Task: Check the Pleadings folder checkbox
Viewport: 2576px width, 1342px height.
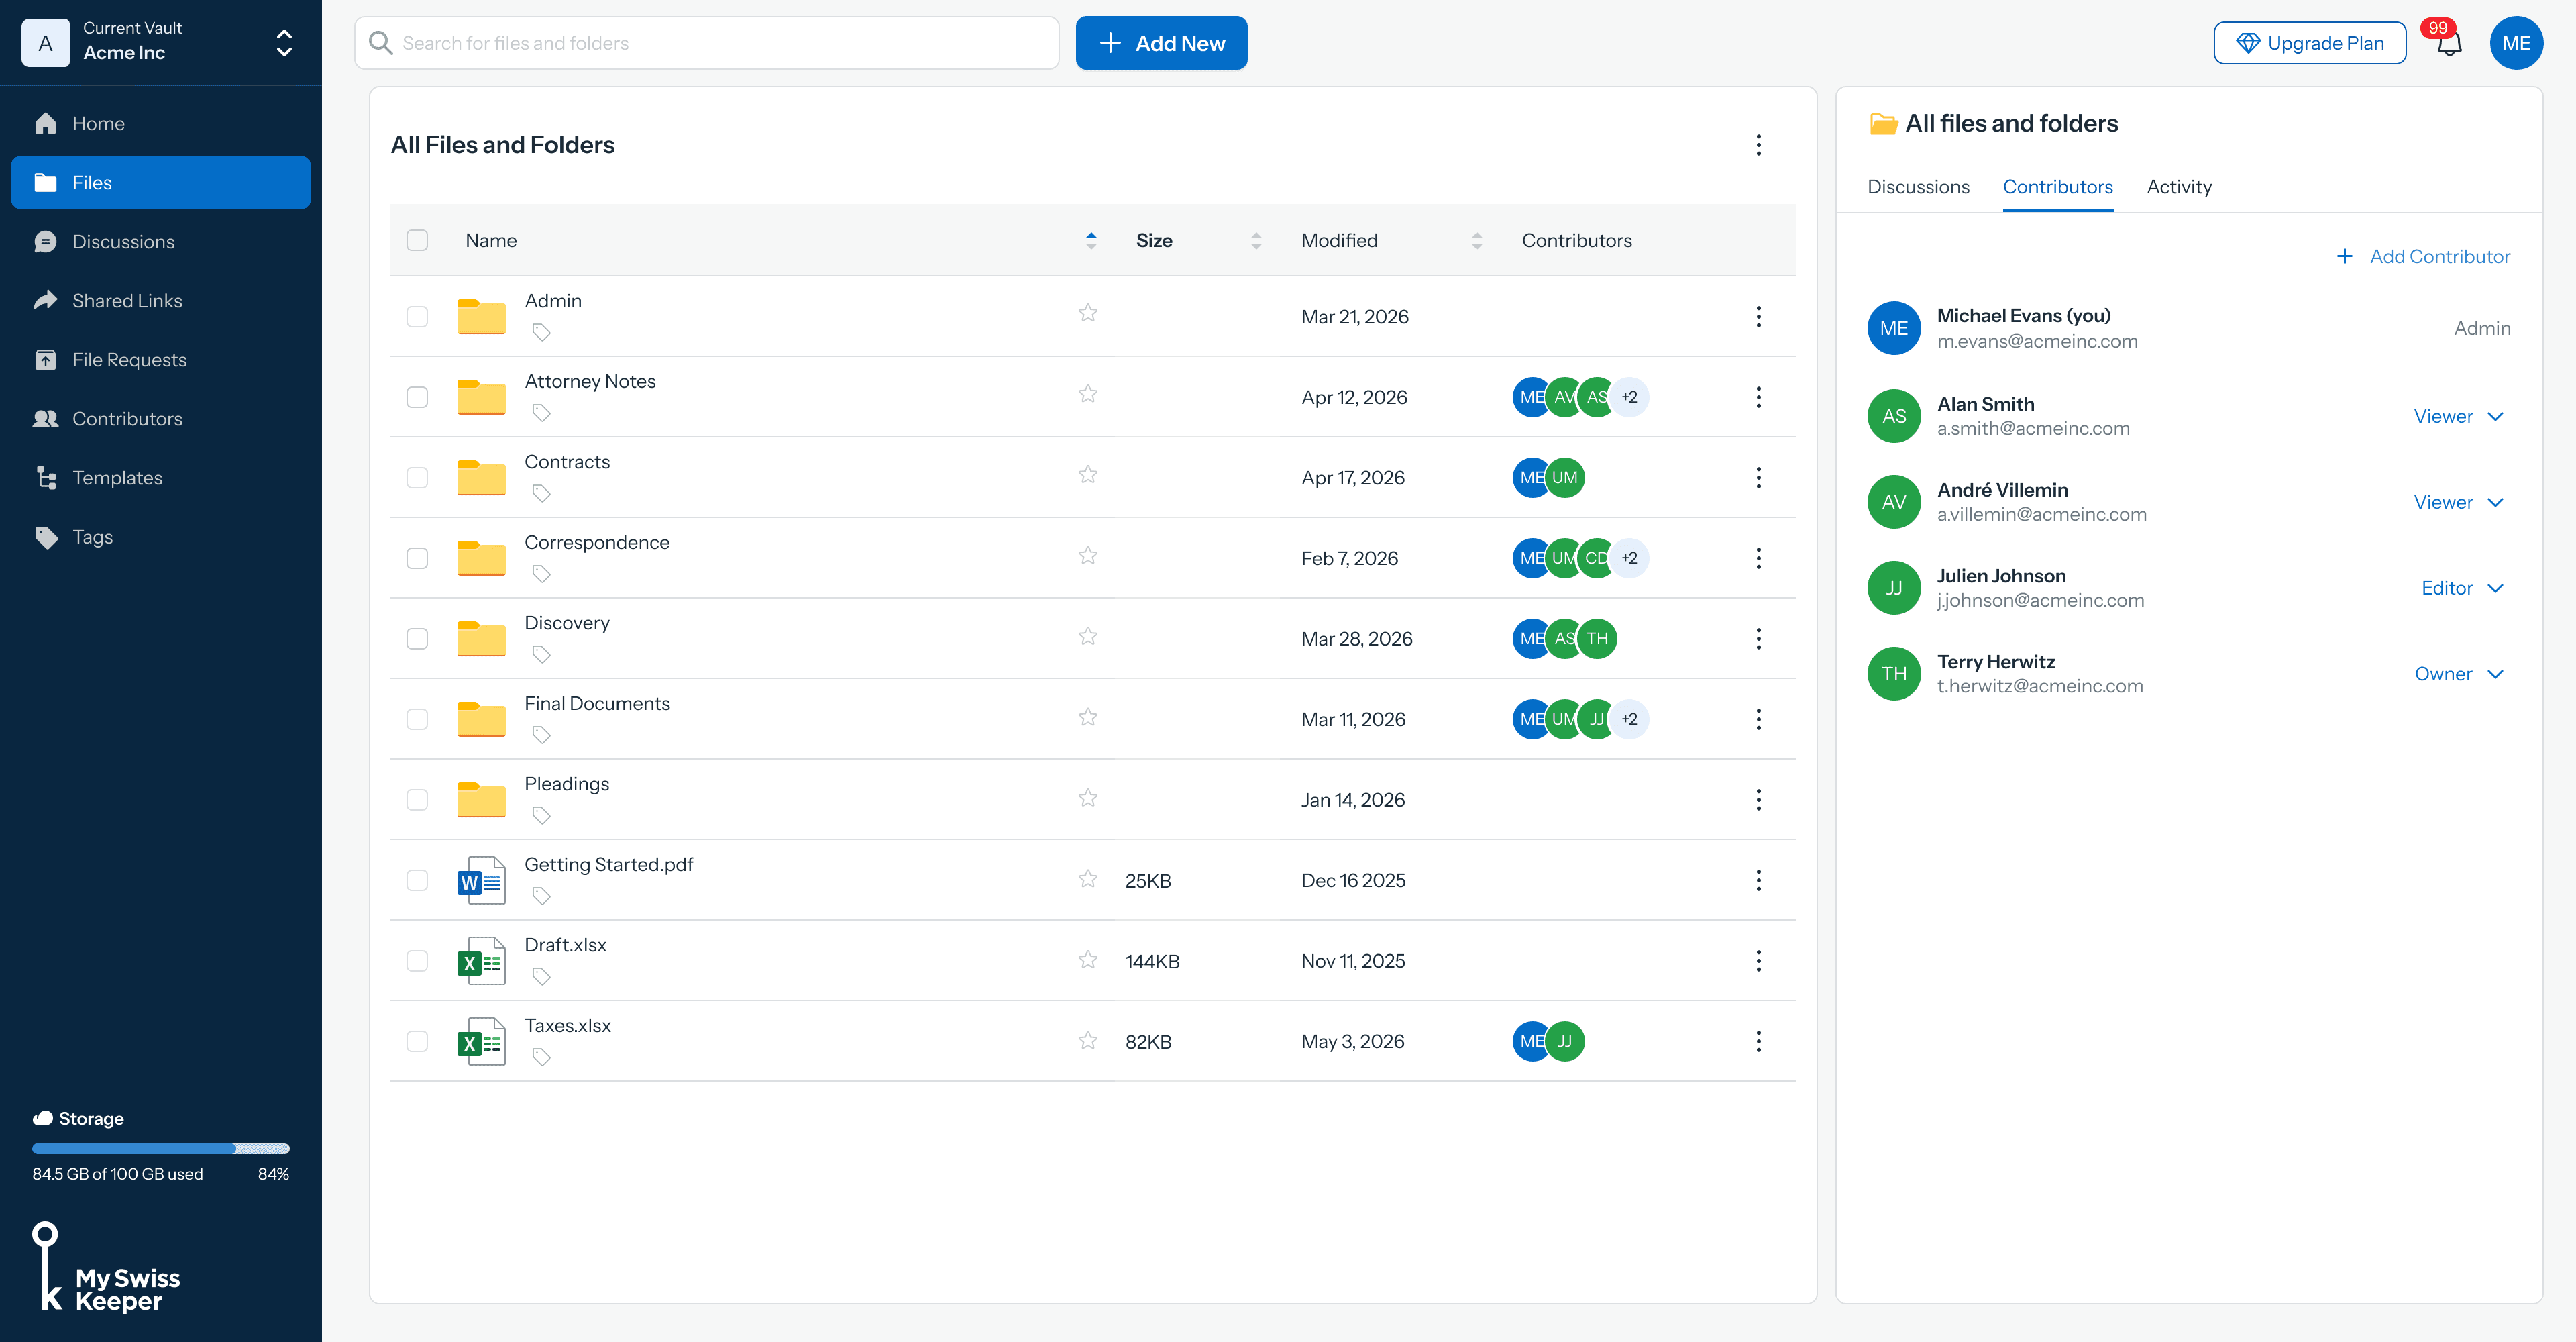Action: coord(417,800)
